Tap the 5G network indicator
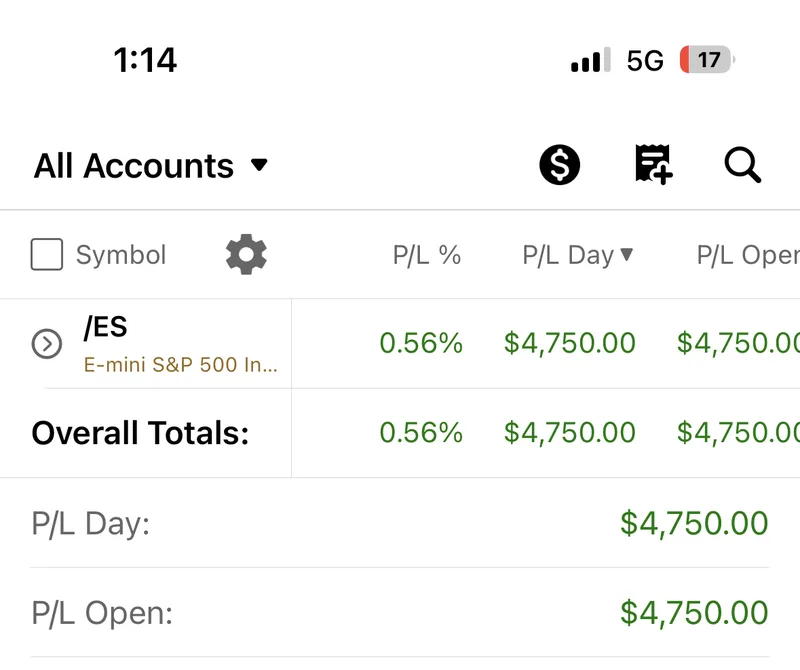 (645, 61)
